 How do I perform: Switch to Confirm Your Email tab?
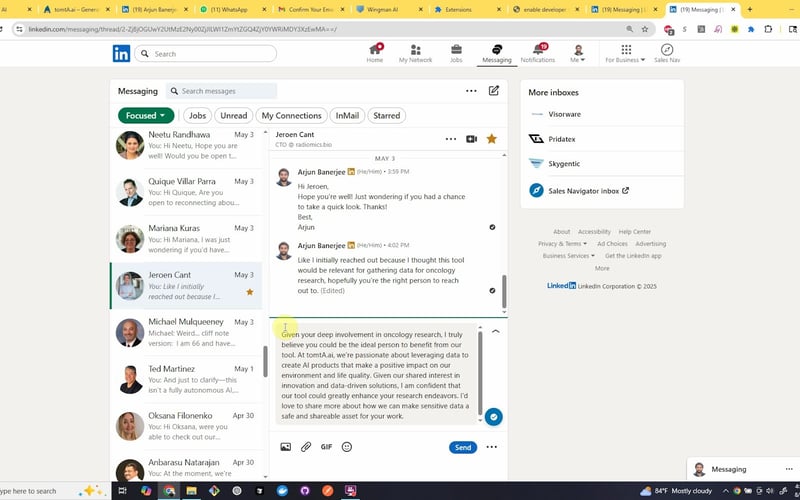pos(311,9)
